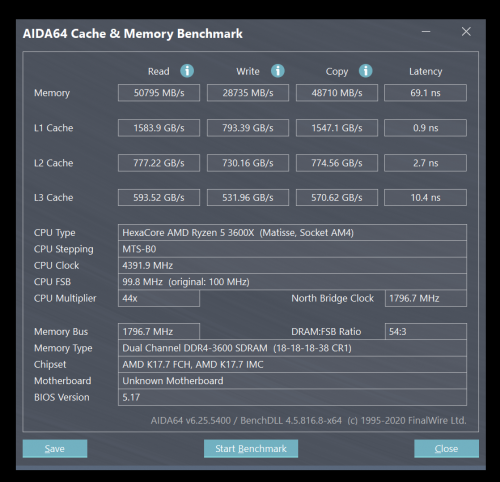This screenshot has width=500, height=482.
Task: Select the Memory Type DDR4-3600 field
Action: [292, 348]
